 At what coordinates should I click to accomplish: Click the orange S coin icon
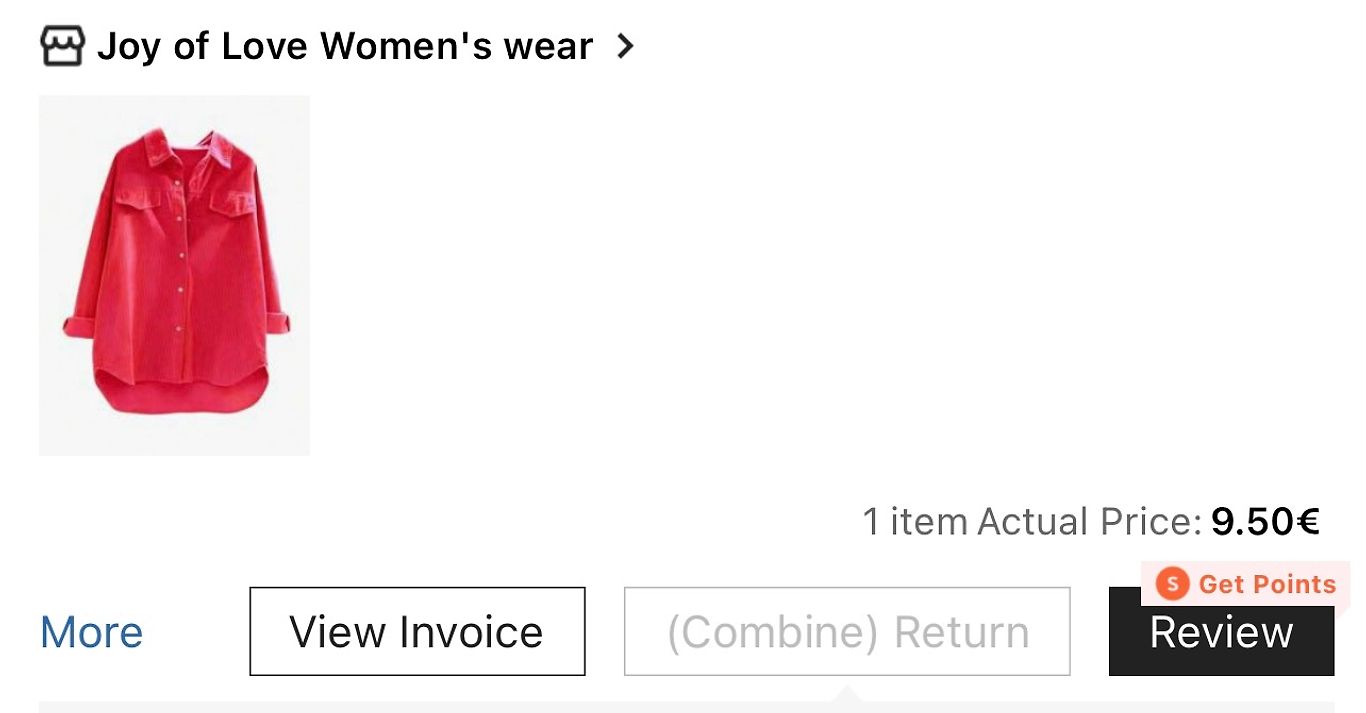point(1172,583)
